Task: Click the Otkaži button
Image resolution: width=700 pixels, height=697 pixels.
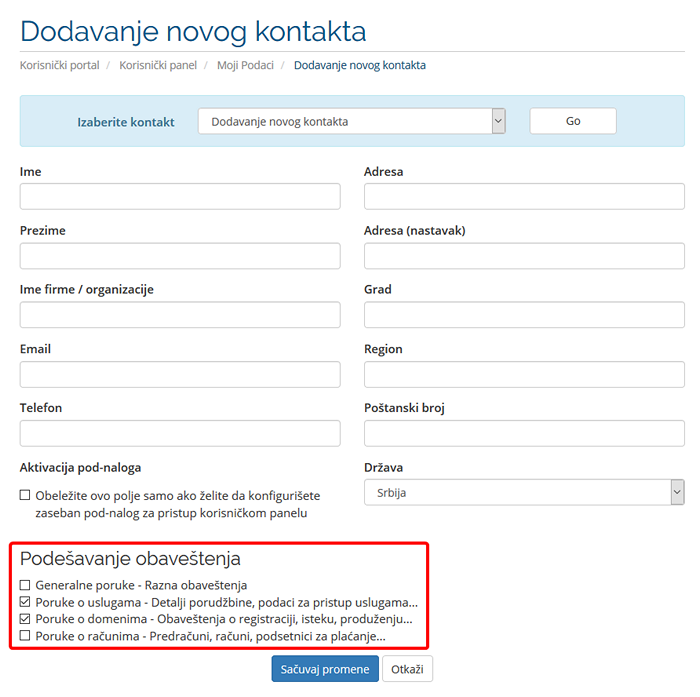Action: [407, 669]
